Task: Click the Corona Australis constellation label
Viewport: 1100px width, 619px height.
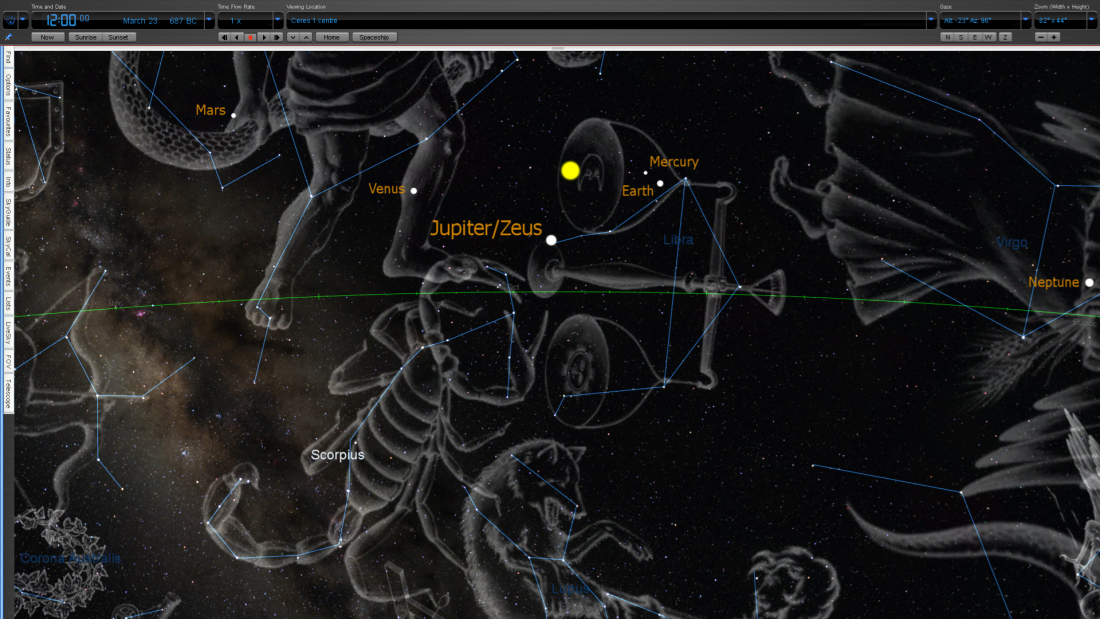Action: point(70,559)
